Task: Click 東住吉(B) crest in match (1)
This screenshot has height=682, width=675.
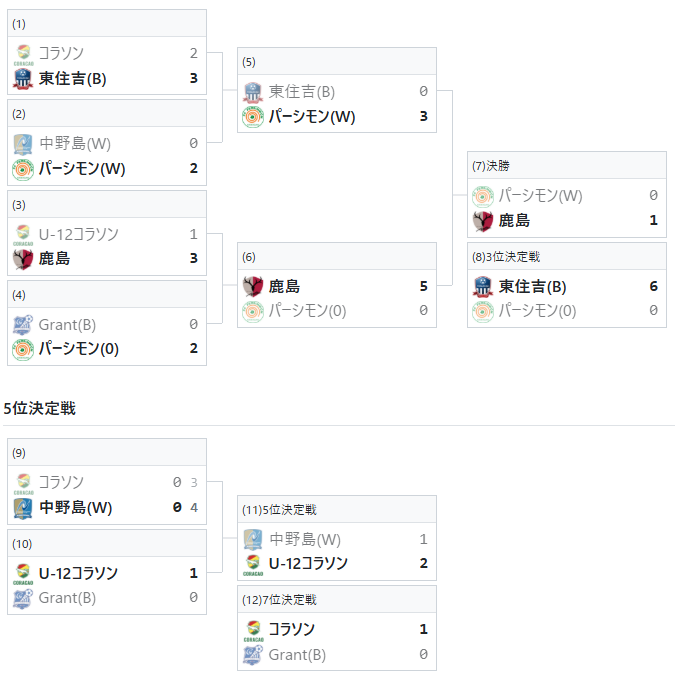Action: [23, 79]
